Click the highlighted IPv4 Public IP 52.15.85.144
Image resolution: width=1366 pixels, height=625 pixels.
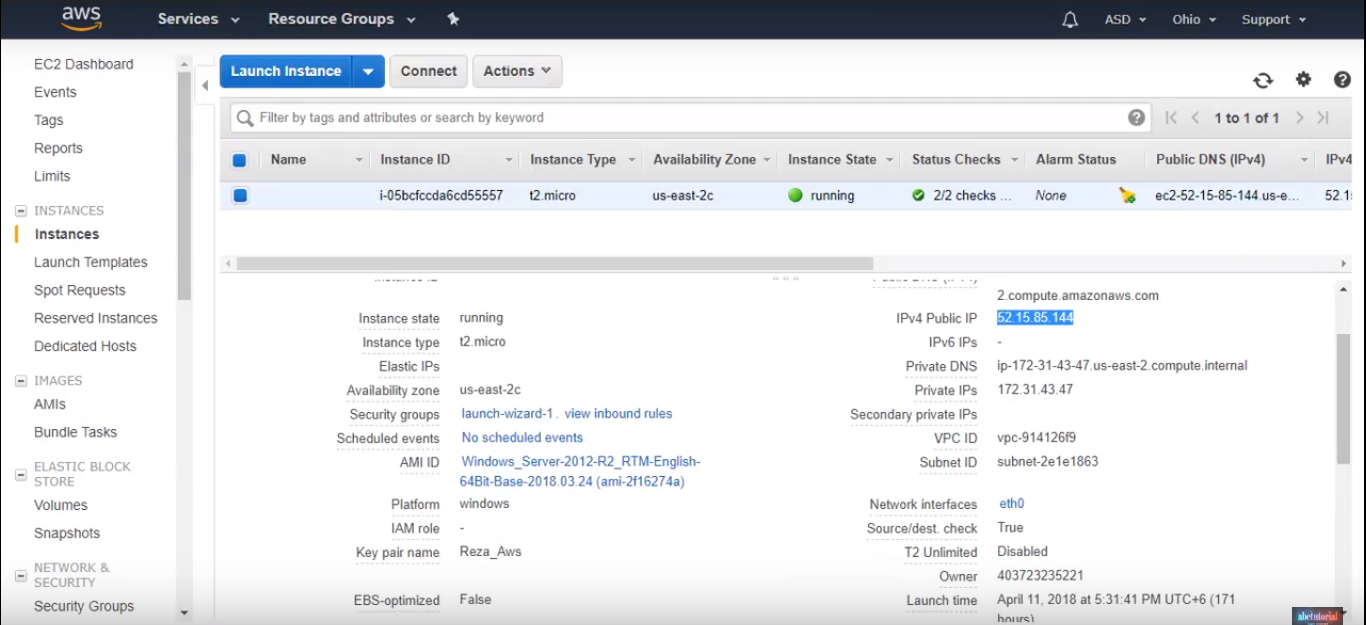[1035, 318]
